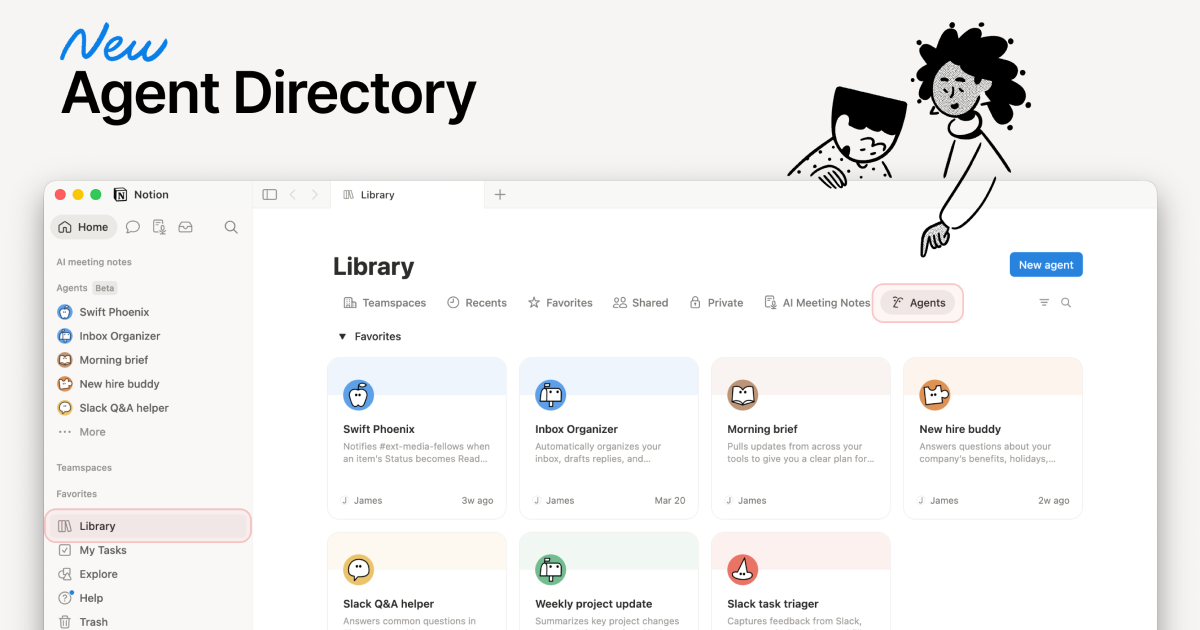Click the Inbox Organizer avatar in sidebar

tap(65, 336)
